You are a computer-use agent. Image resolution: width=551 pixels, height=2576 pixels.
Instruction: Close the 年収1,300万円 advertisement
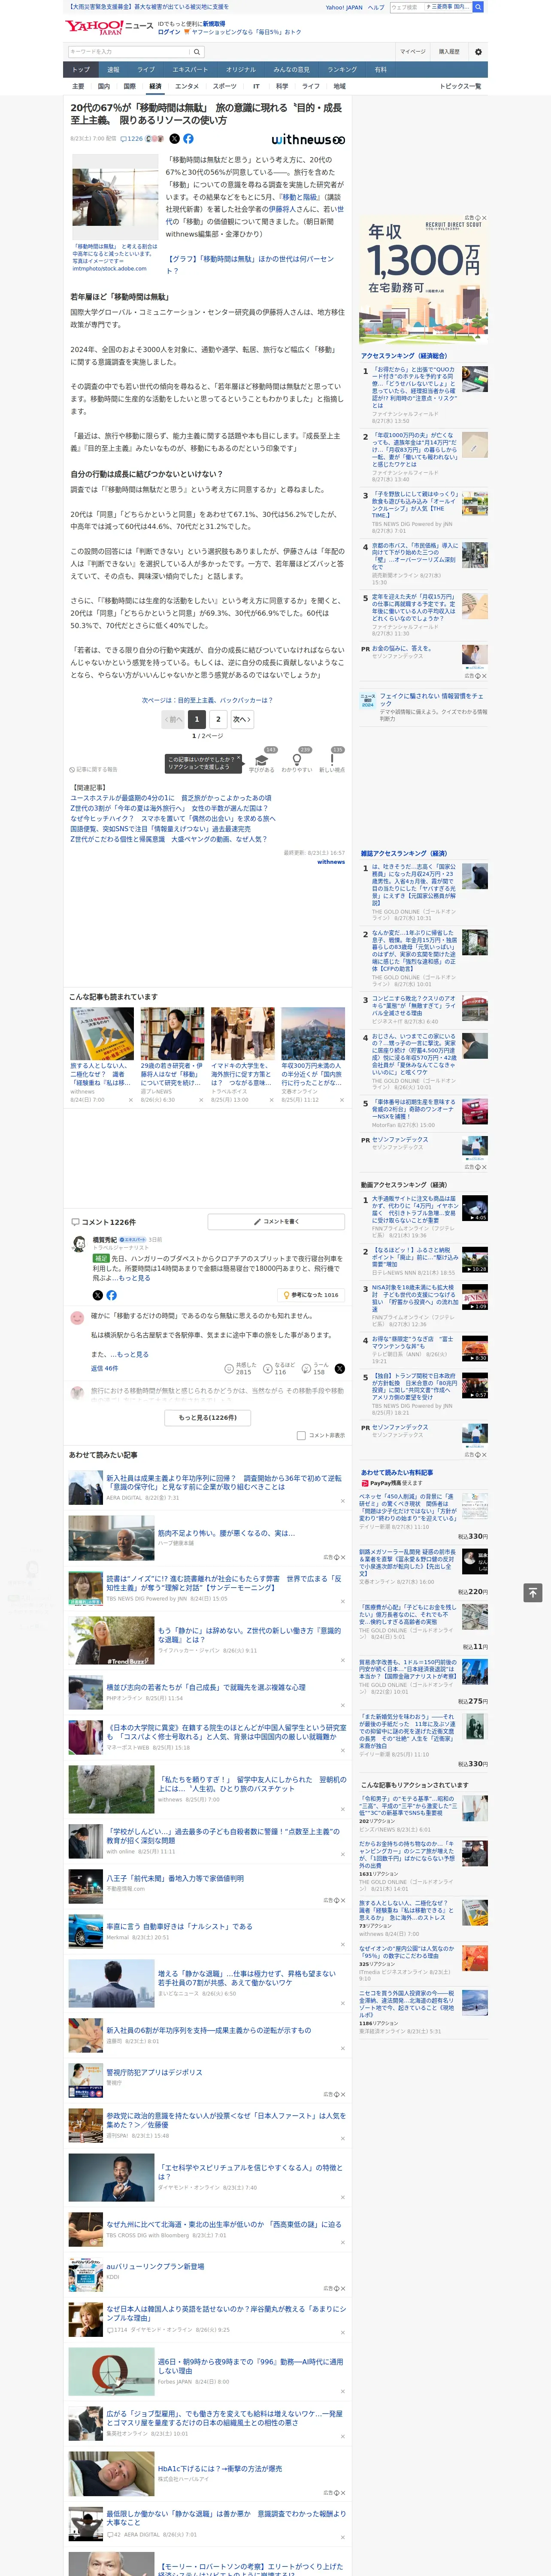[x=483, y=218]
